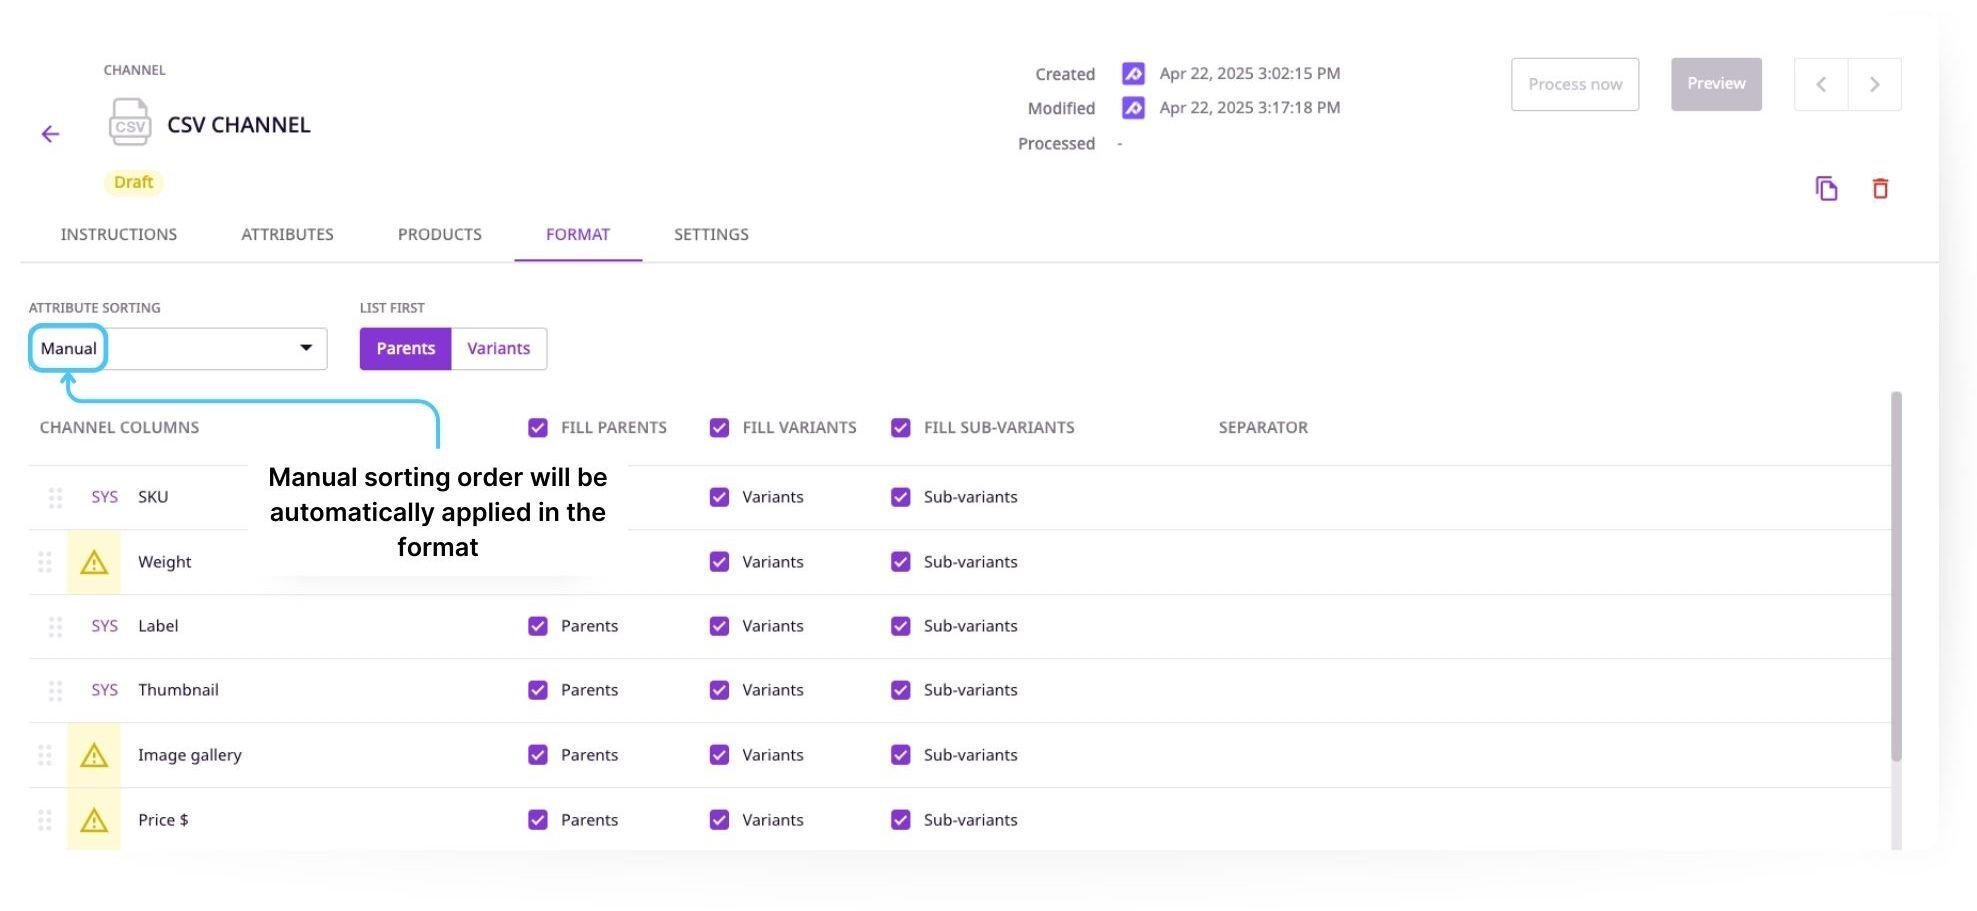Select the Format tab
Screen dimensions: 1977x911
pyautogui.click(x=578, y=234)
